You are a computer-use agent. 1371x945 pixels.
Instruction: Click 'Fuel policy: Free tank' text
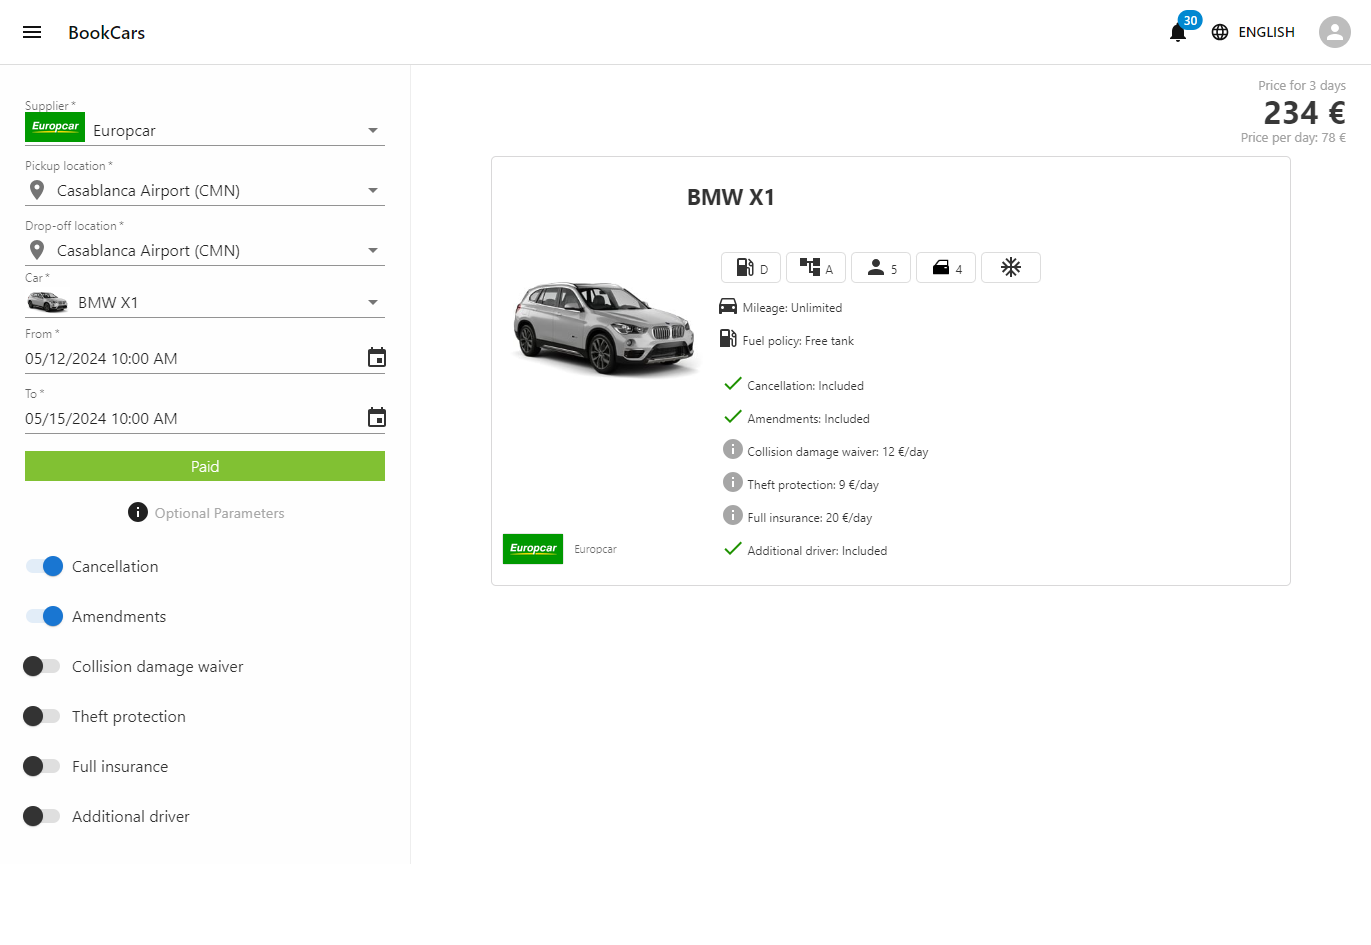798,341
